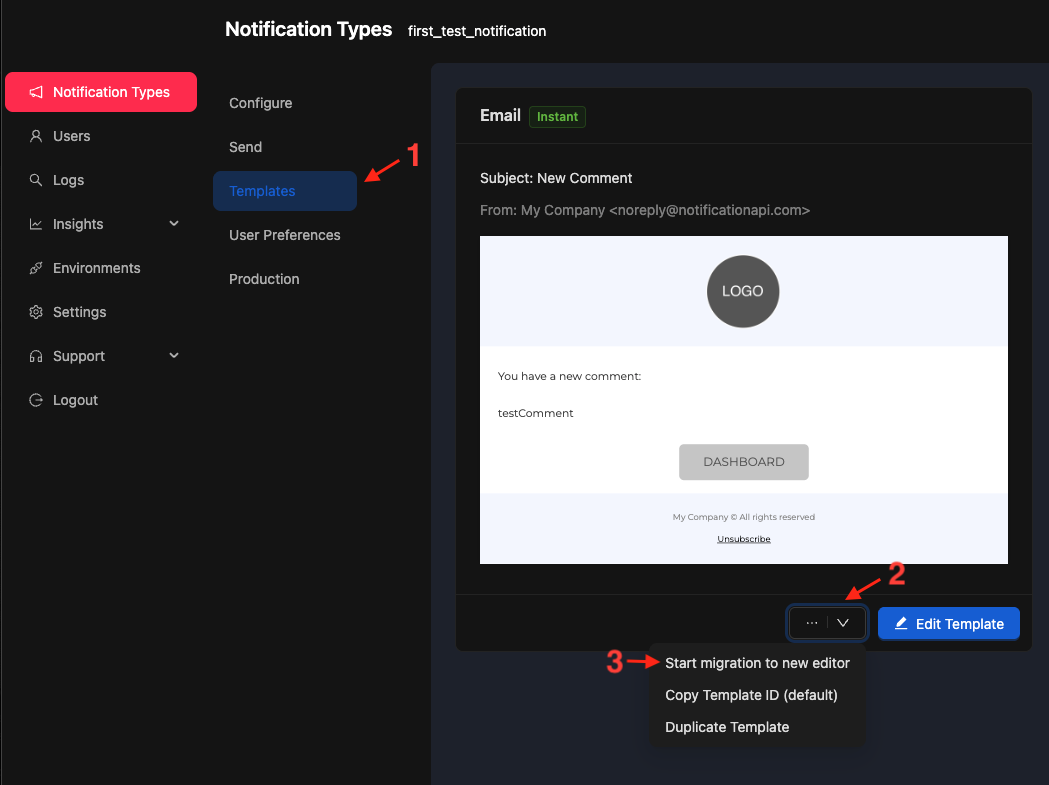Click the blue Edit Template button
The width and height of the screenshot is (1049, 785).
coord(948,623)
